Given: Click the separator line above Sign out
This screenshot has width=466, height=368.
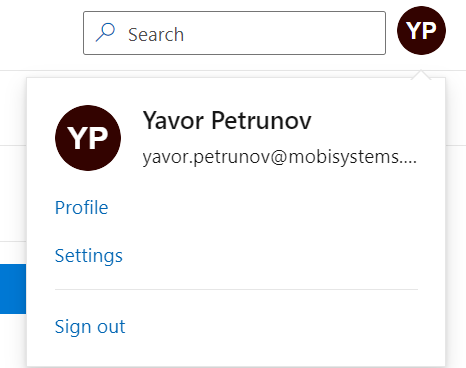Looking at the screenshot, I should [x=236, y=289].
